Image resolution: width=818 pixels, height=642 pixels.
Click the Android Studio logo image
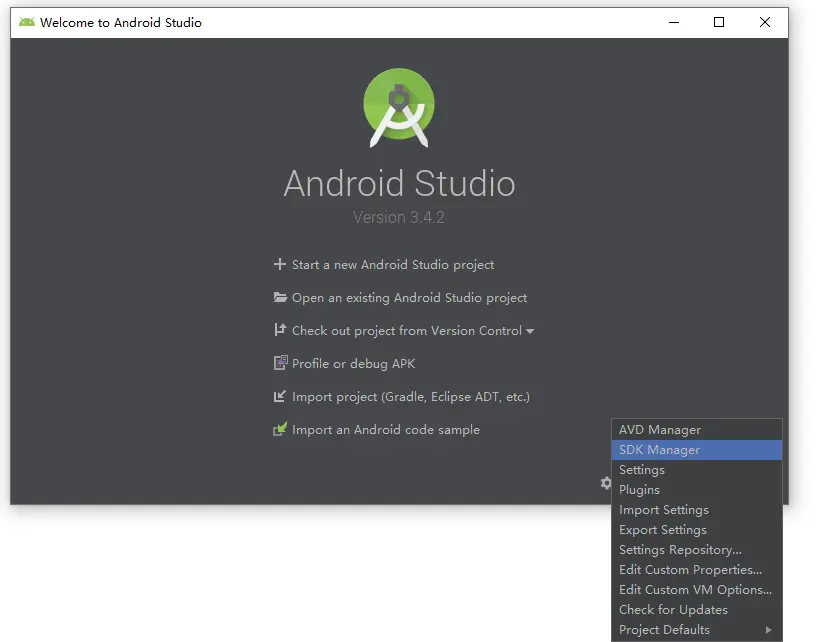tap(399, 105)
